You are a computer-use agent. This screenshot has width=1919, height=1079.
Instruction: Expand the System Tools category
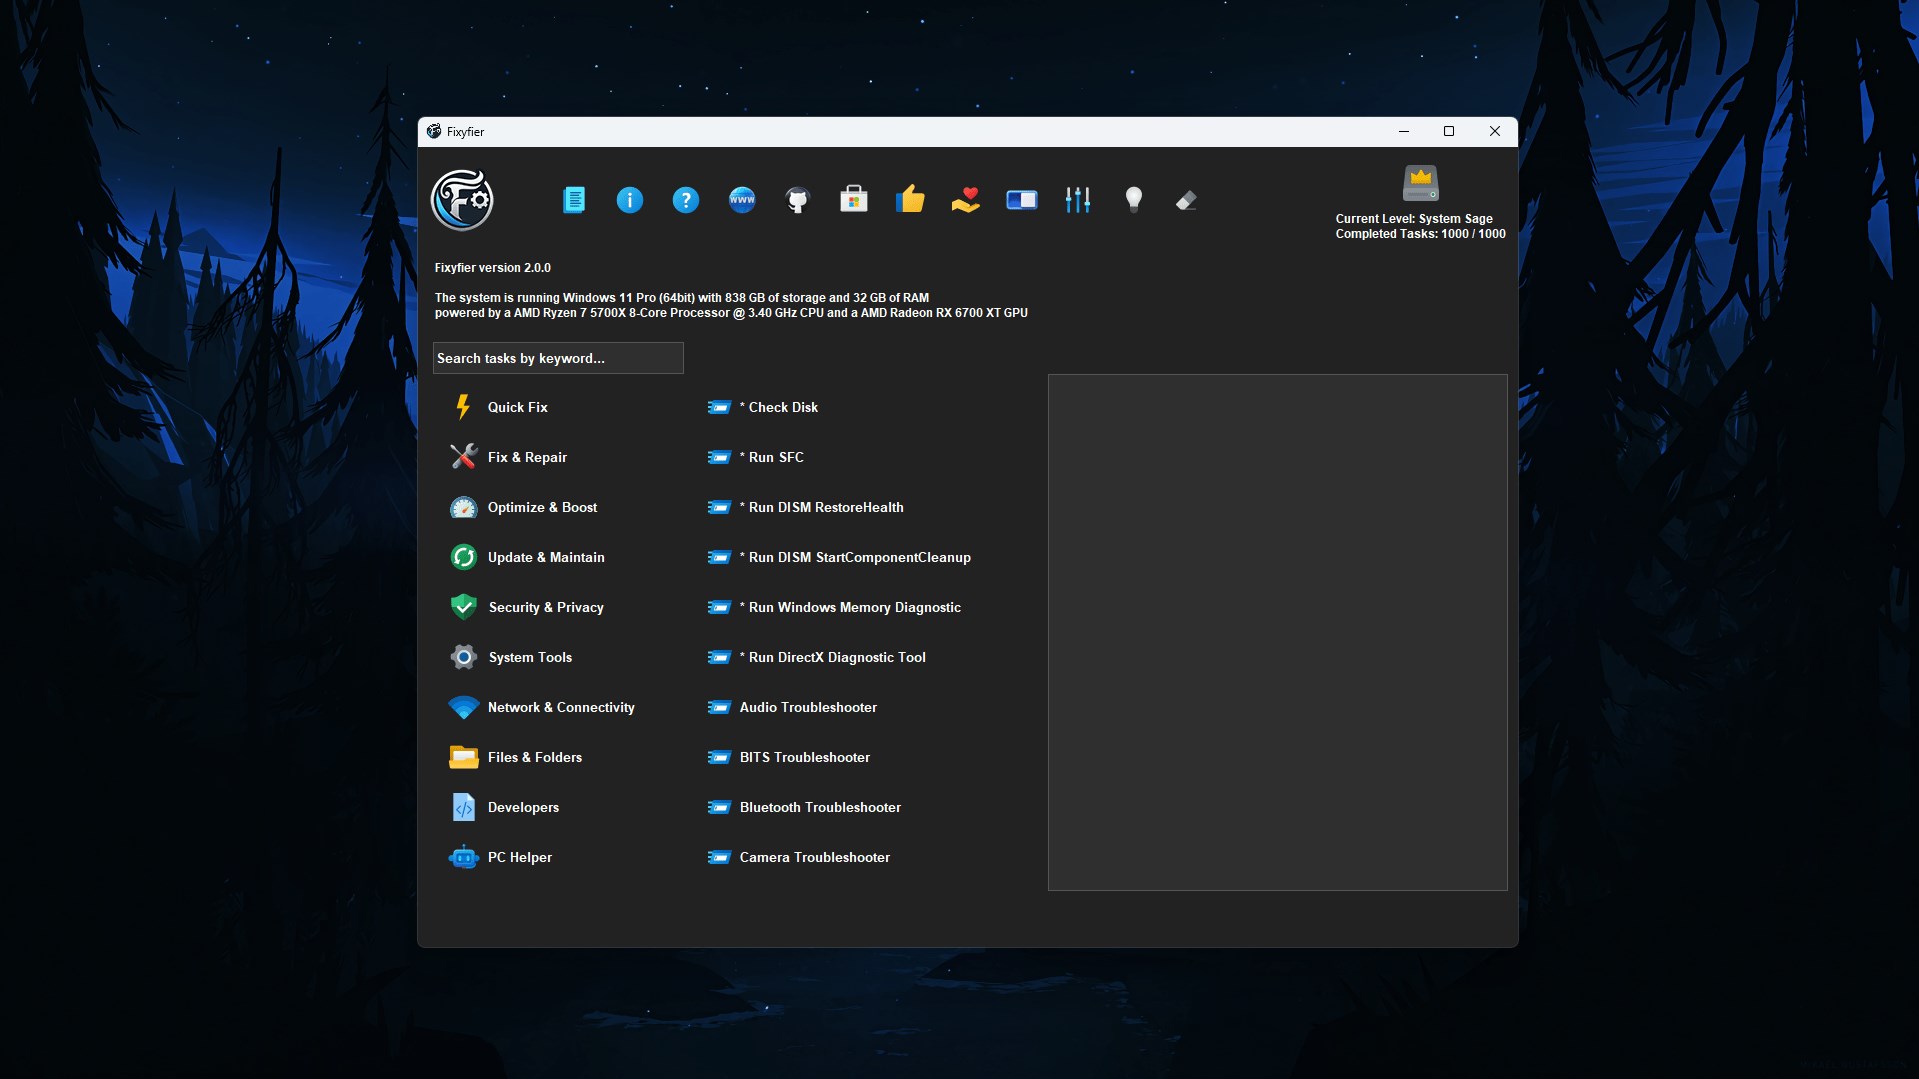coord(529,657)
